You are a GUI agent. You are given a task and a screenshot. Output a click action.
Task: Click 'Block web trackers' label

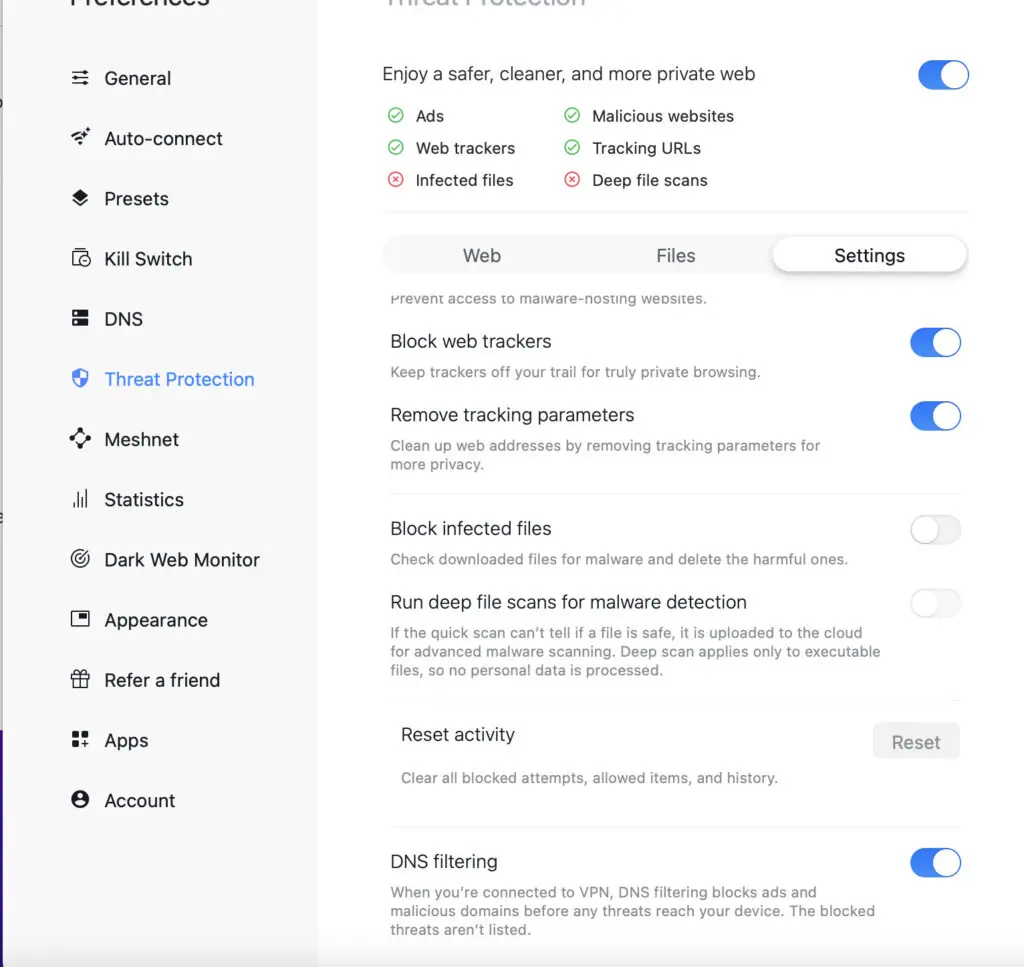(470, 341)
